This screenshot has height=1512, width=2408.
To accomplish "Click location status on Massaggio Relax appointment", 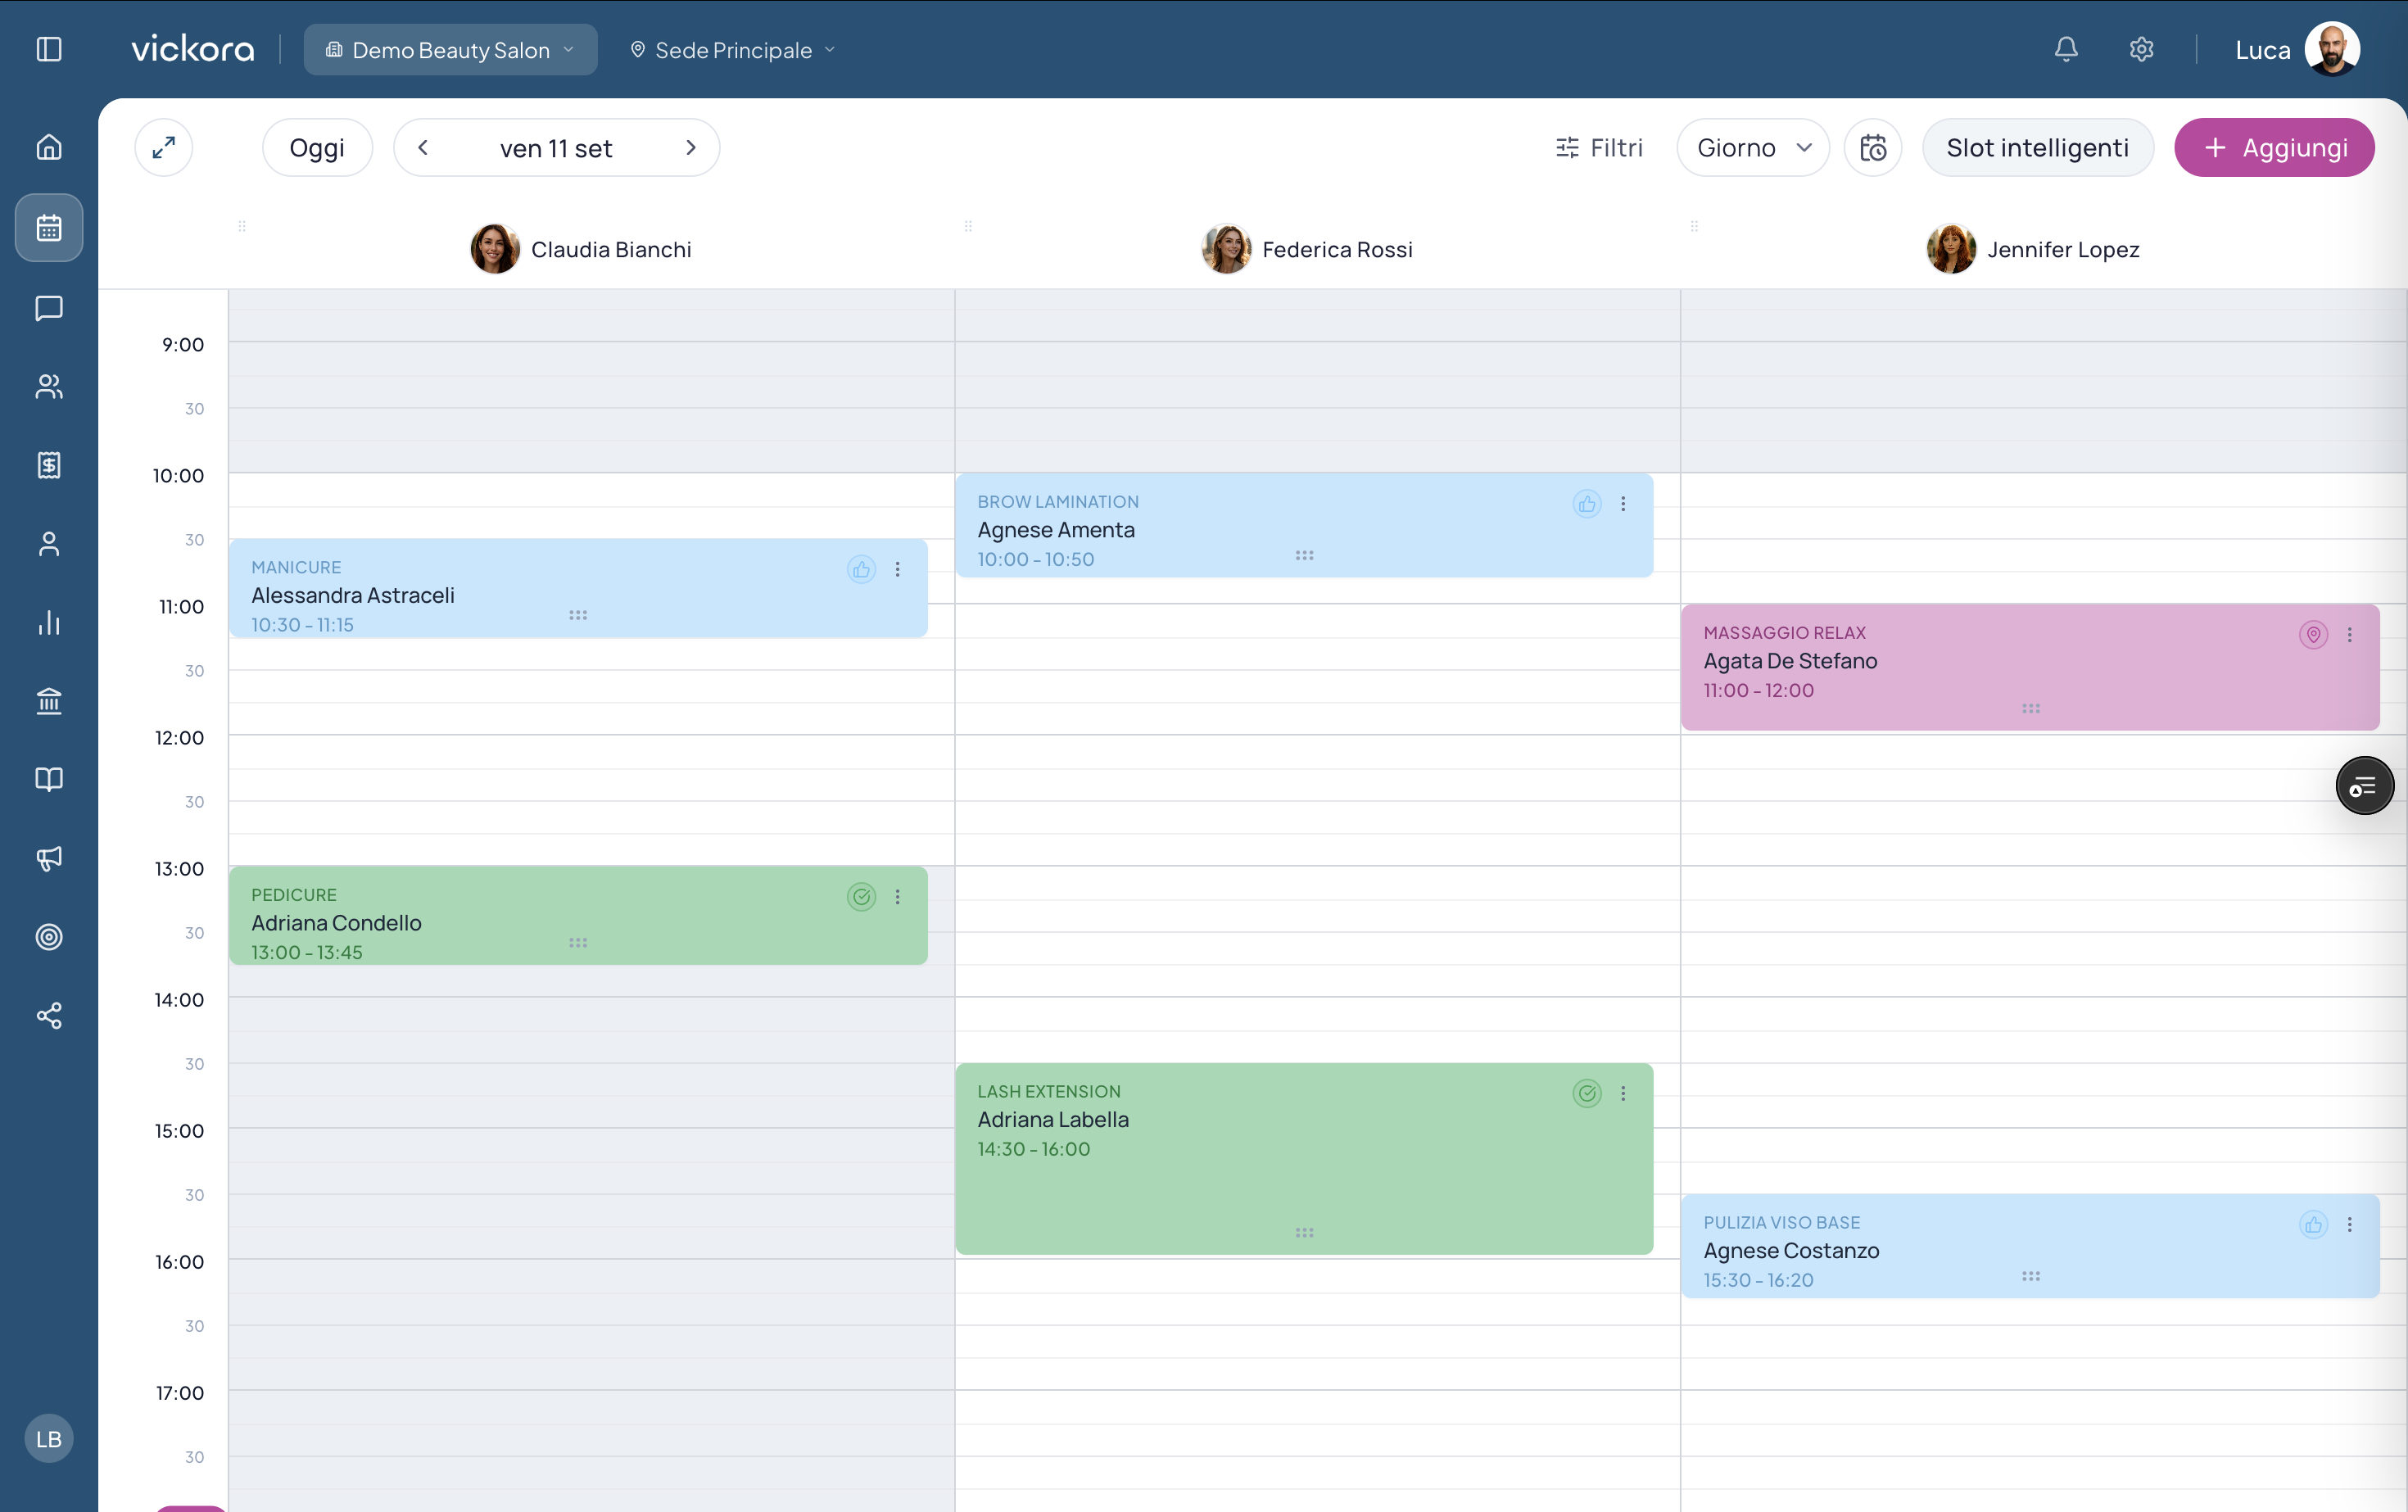I will point(2313,635).
